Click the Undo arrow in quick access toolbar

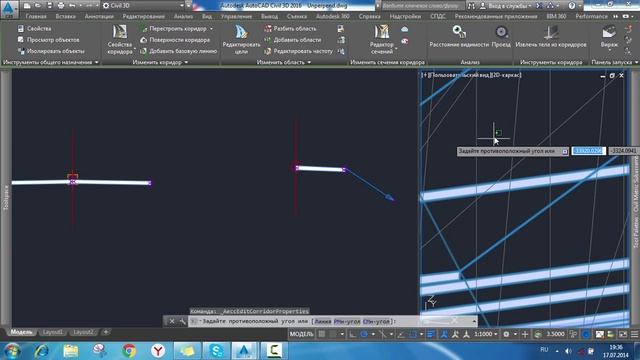click(73, 6)
